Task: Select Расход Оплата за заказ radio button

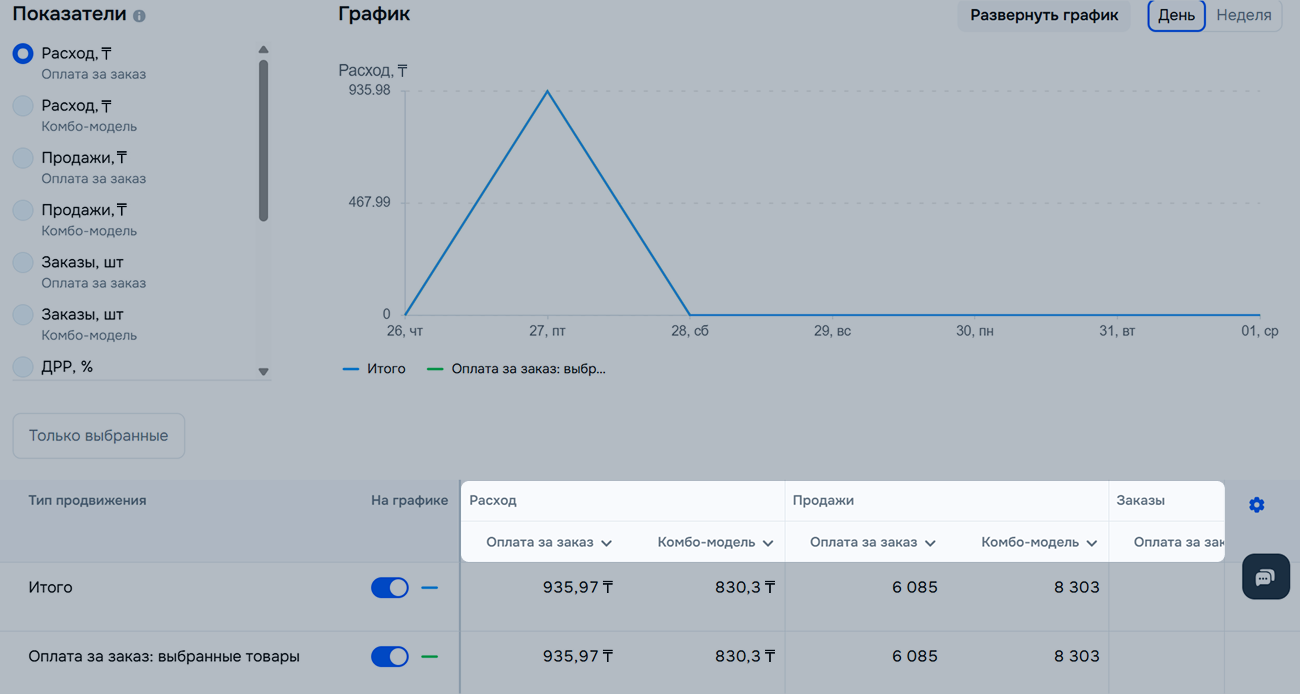Action: click(x=23, y=54)
